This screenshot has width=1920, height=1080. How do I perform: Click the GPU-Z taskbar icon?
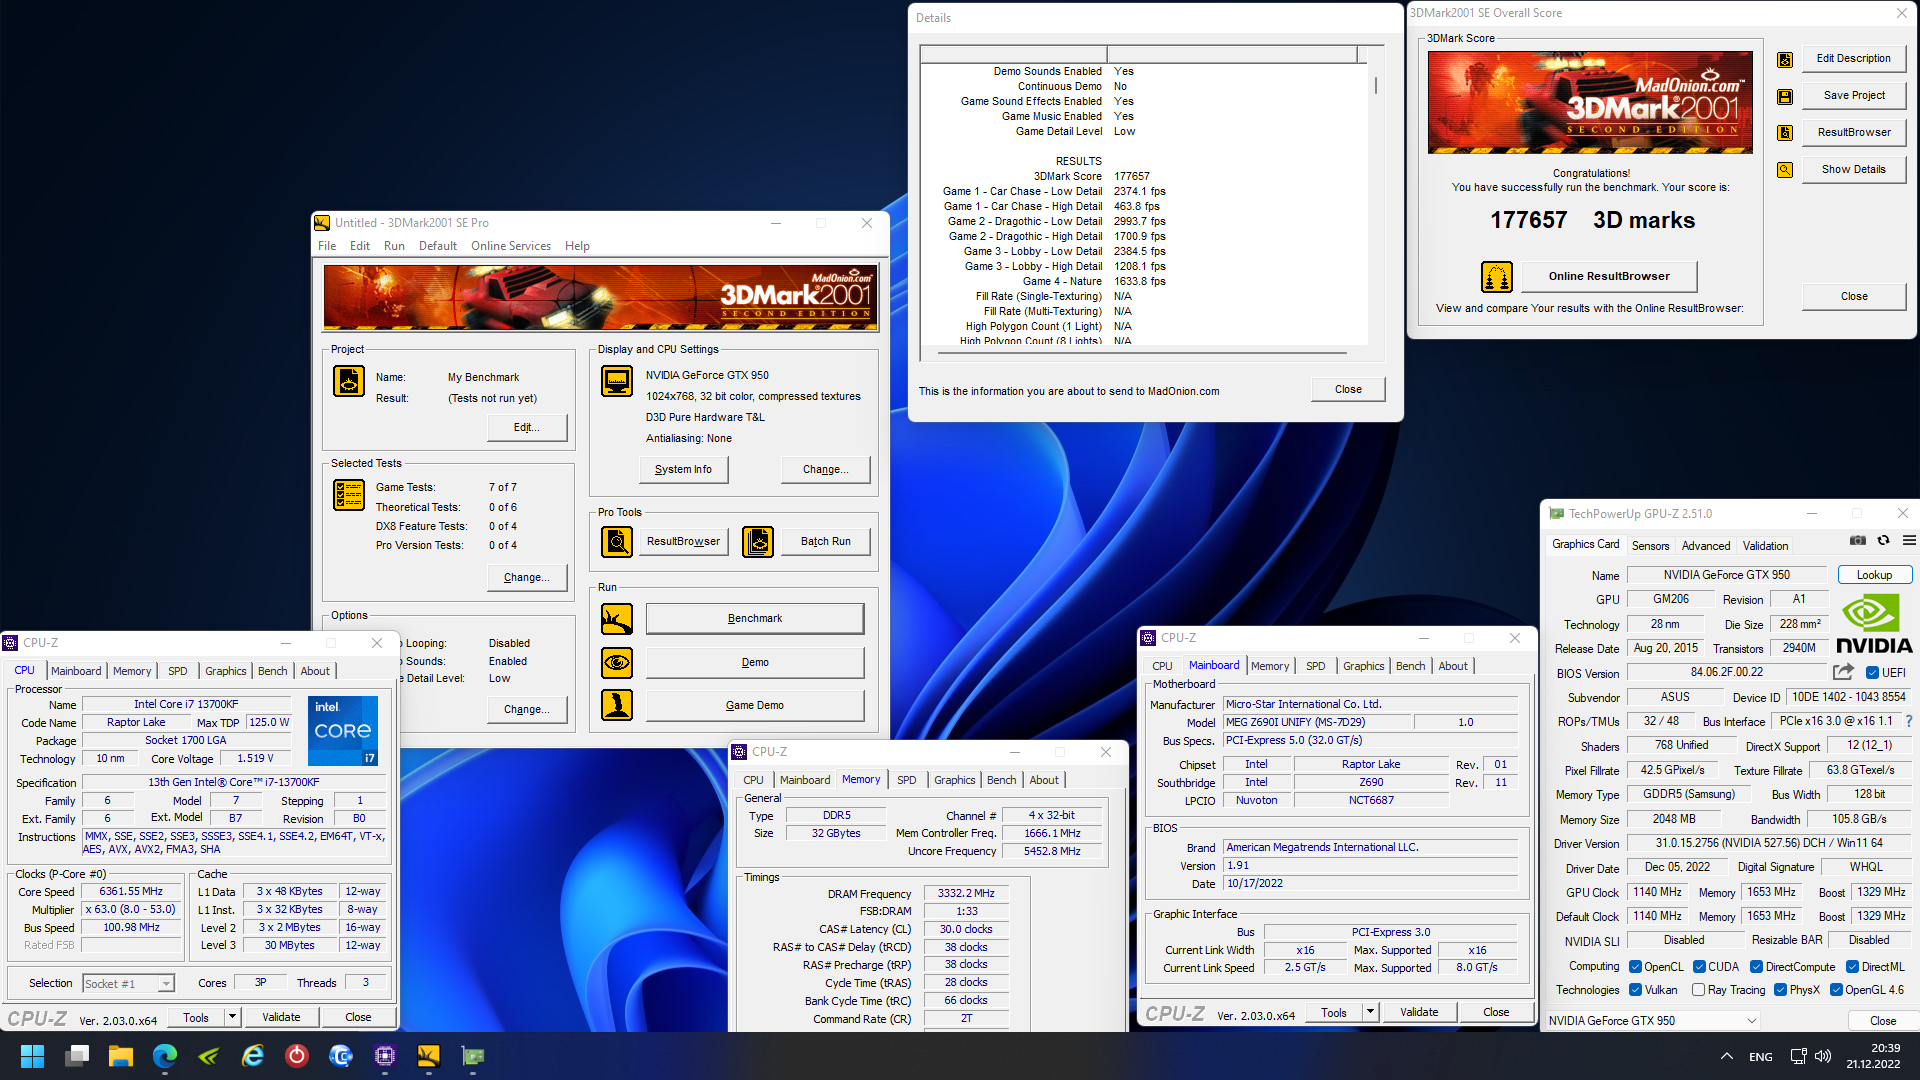pyautogui.click(x=473, y=1056)
